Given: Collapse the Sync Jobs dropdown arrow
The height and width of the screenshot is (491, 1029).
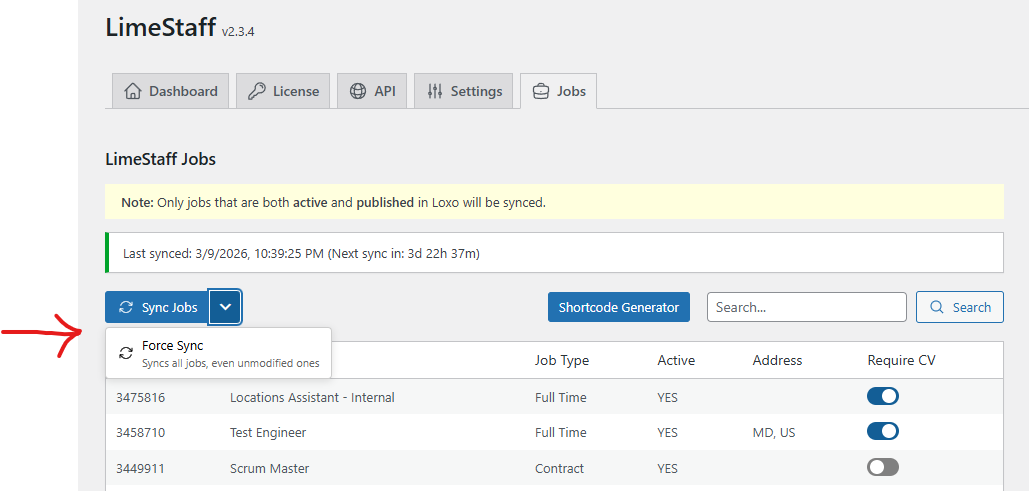Looking at the screenshot, I should [x=226, y=308].
